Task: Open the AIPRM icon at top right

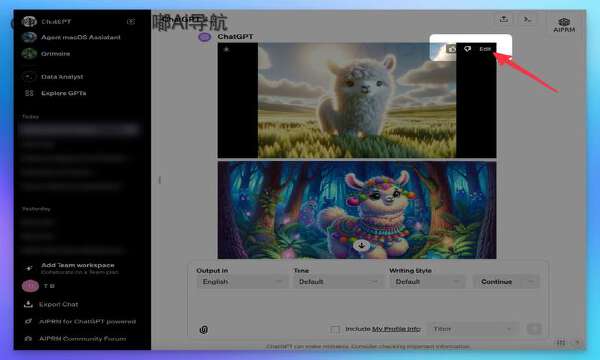Action: 564,25
